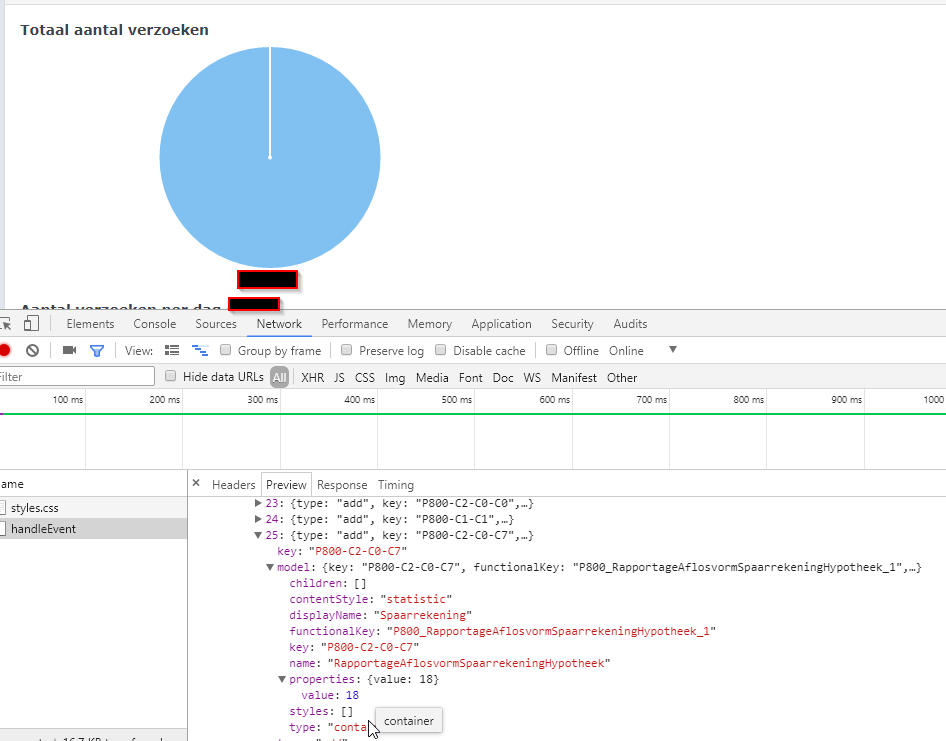Viewport: 946px width, 741px height.
Task: Select the handleEvent request row
Action: (94, 529)
